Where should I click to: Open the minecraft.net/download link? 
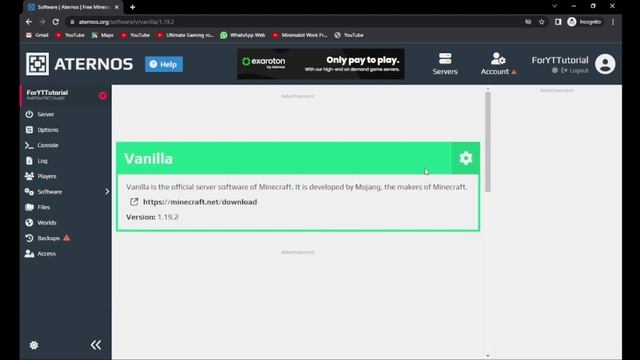(x=200, y=202)
